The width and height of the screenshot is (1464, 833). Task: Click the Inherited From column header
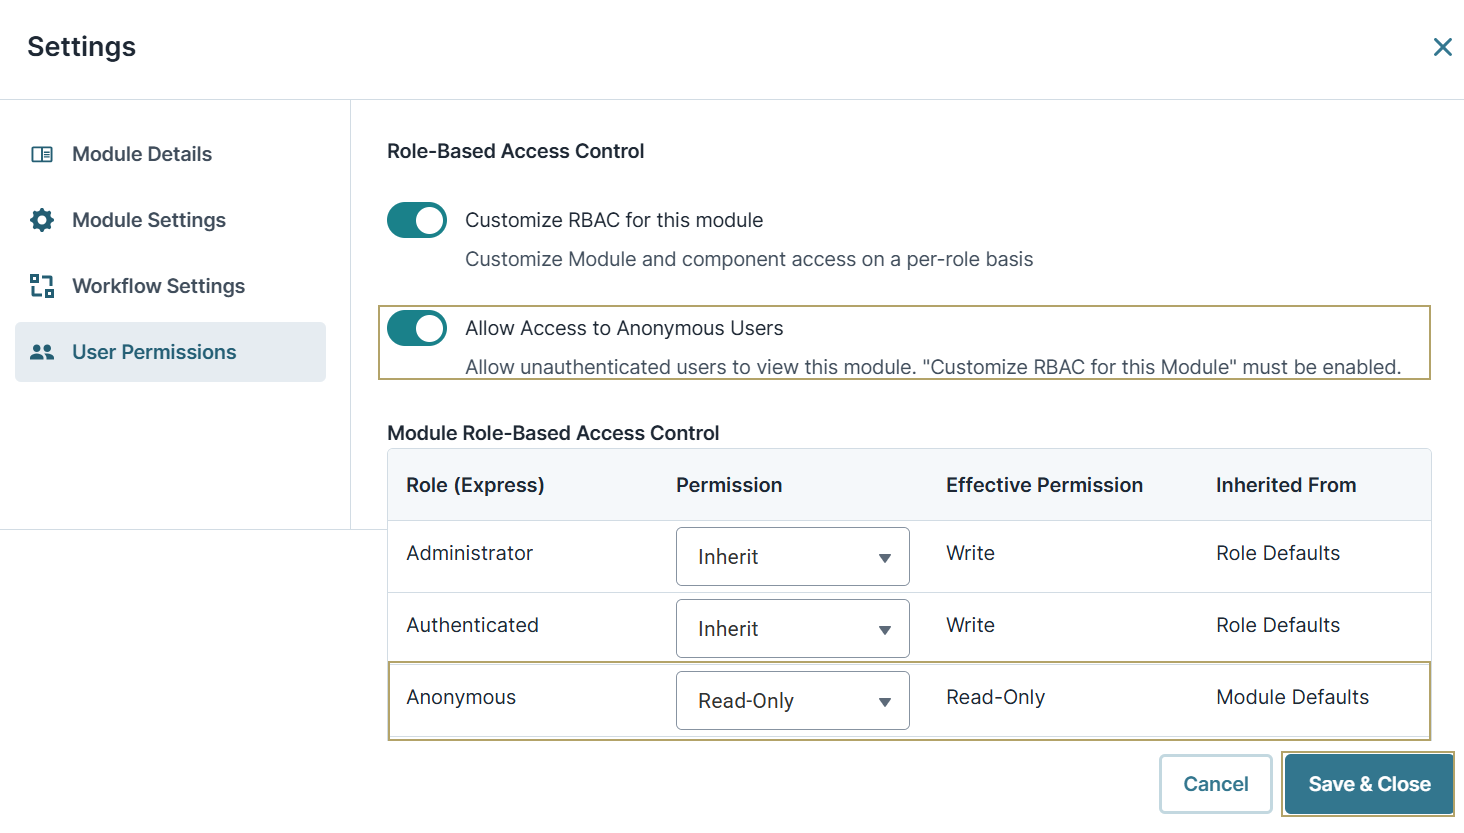coord(1286,485)
